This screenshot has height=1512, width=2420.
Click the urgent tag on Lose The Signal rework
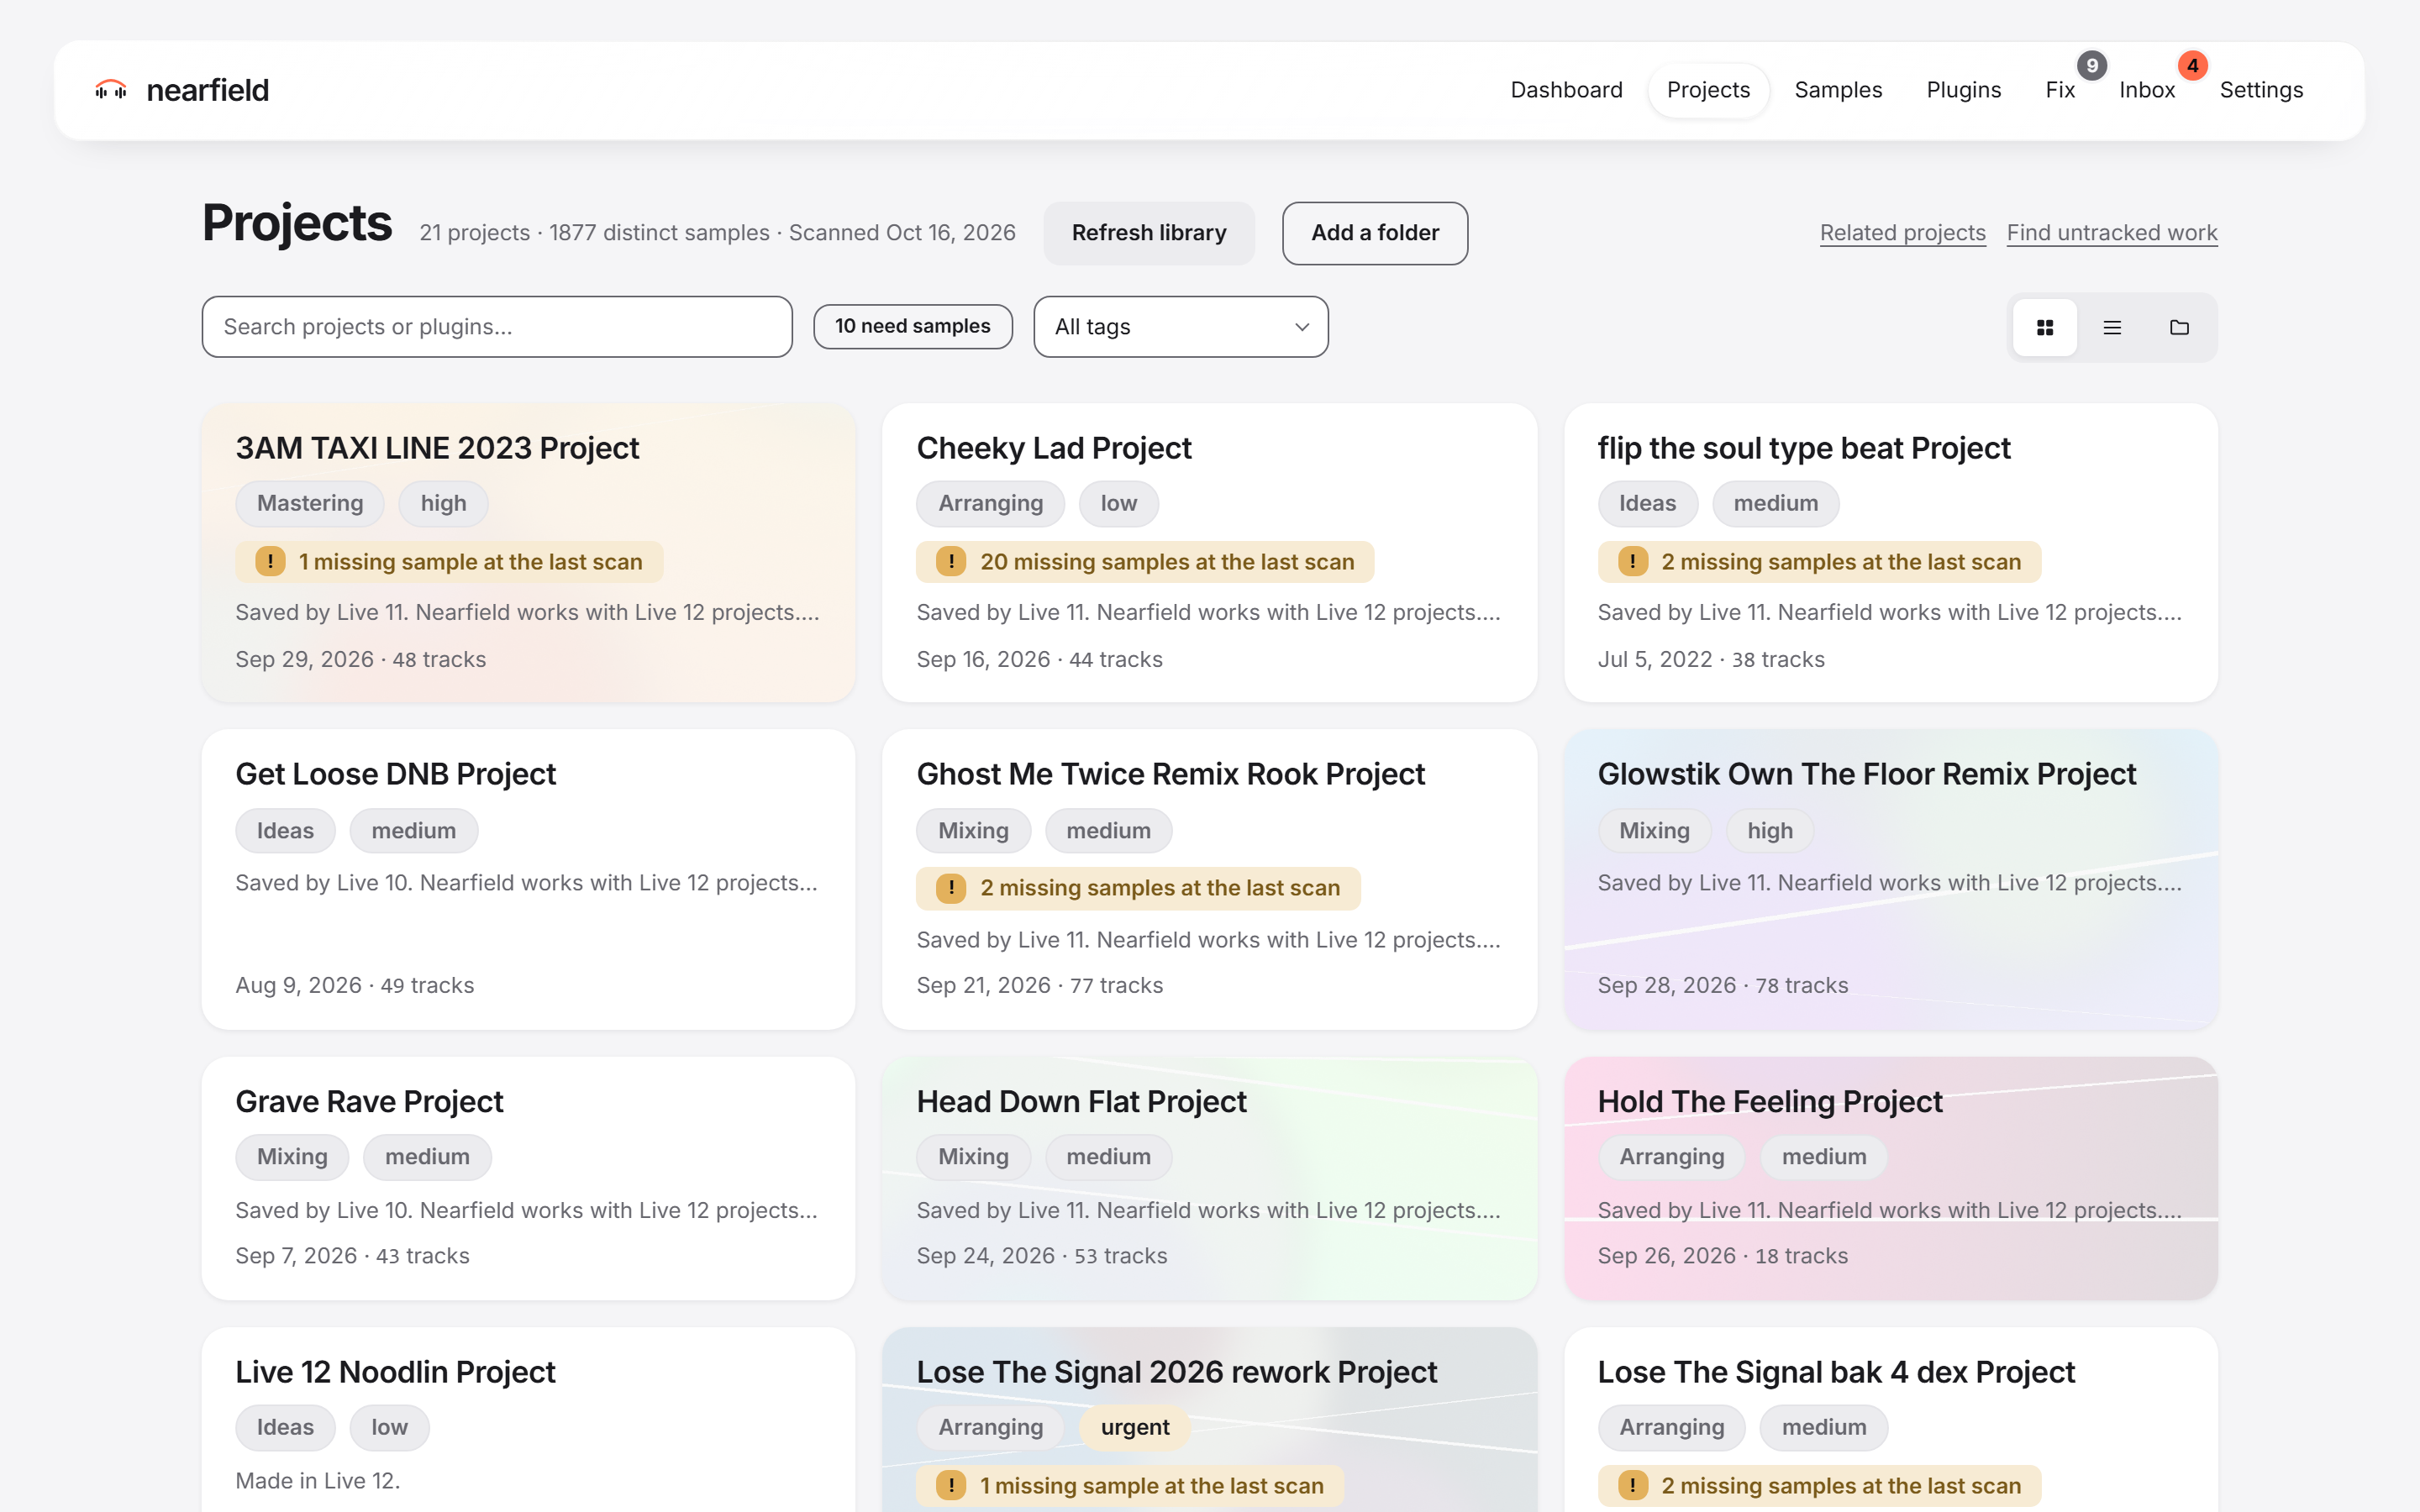click(x=1135, y=1427)
